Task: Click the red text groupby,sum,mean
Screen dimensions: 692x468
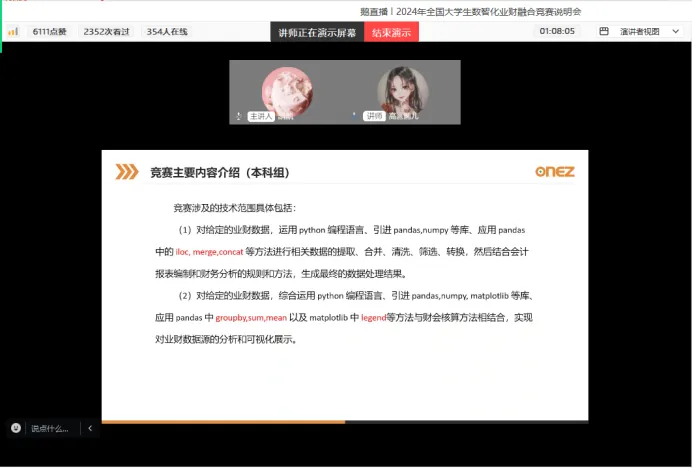Action: [251, 318]
